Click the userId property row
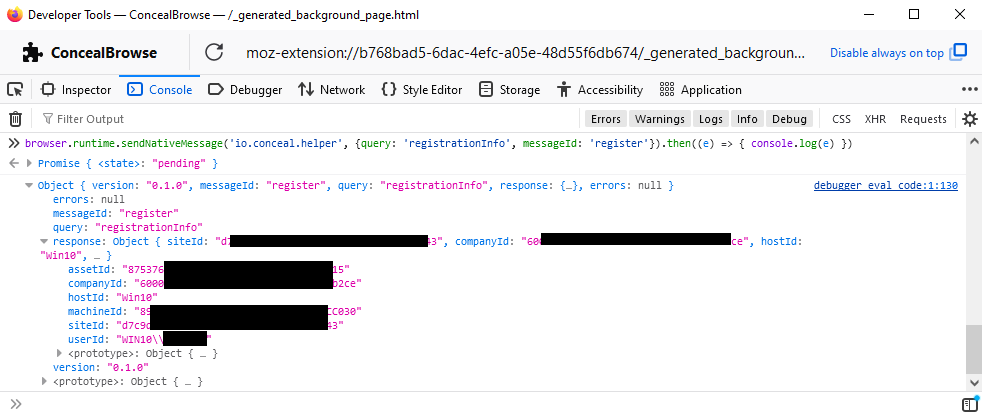The height and width of the screenshot is (417, 982). [140, 339]
